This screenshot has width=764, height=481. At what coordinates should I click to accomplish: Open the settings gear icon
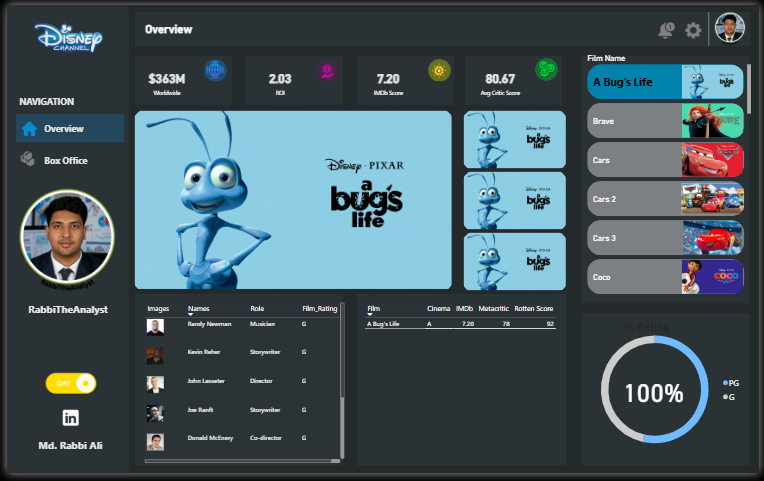[x=693, y=30]
